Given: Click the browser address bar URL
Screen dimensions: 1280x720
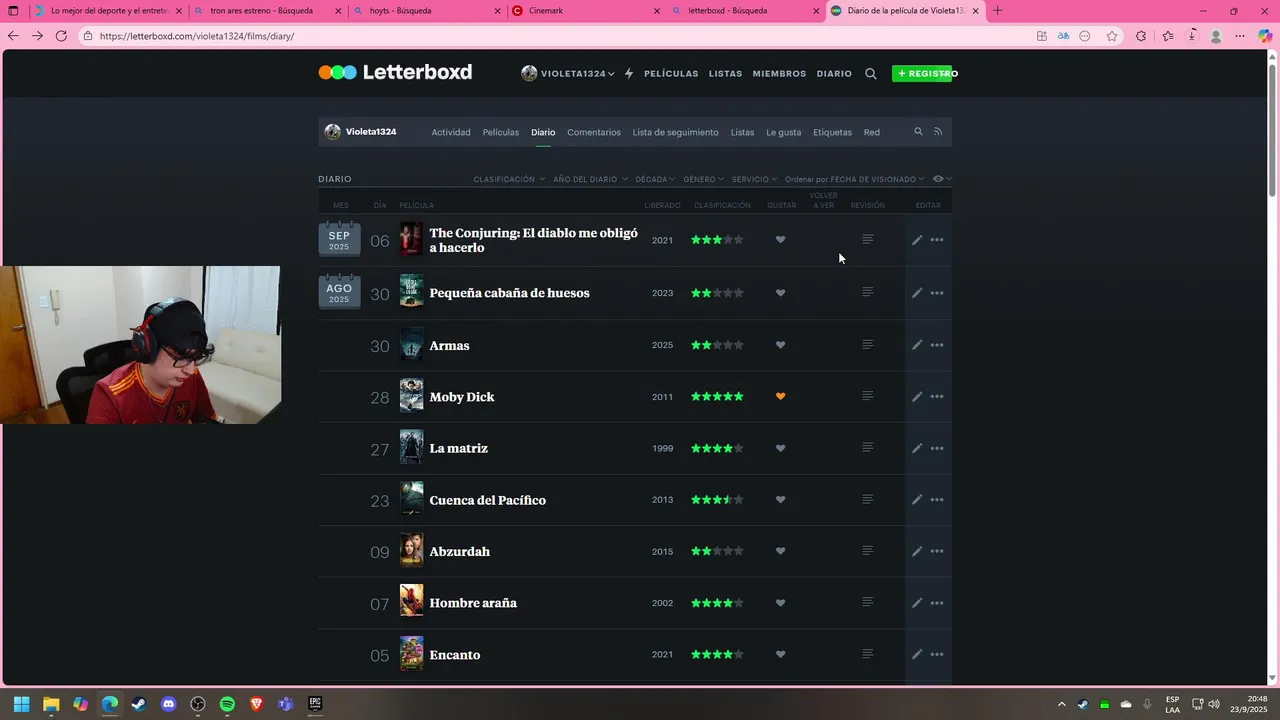Looking at the screenshot, I should tap(197, 36).
